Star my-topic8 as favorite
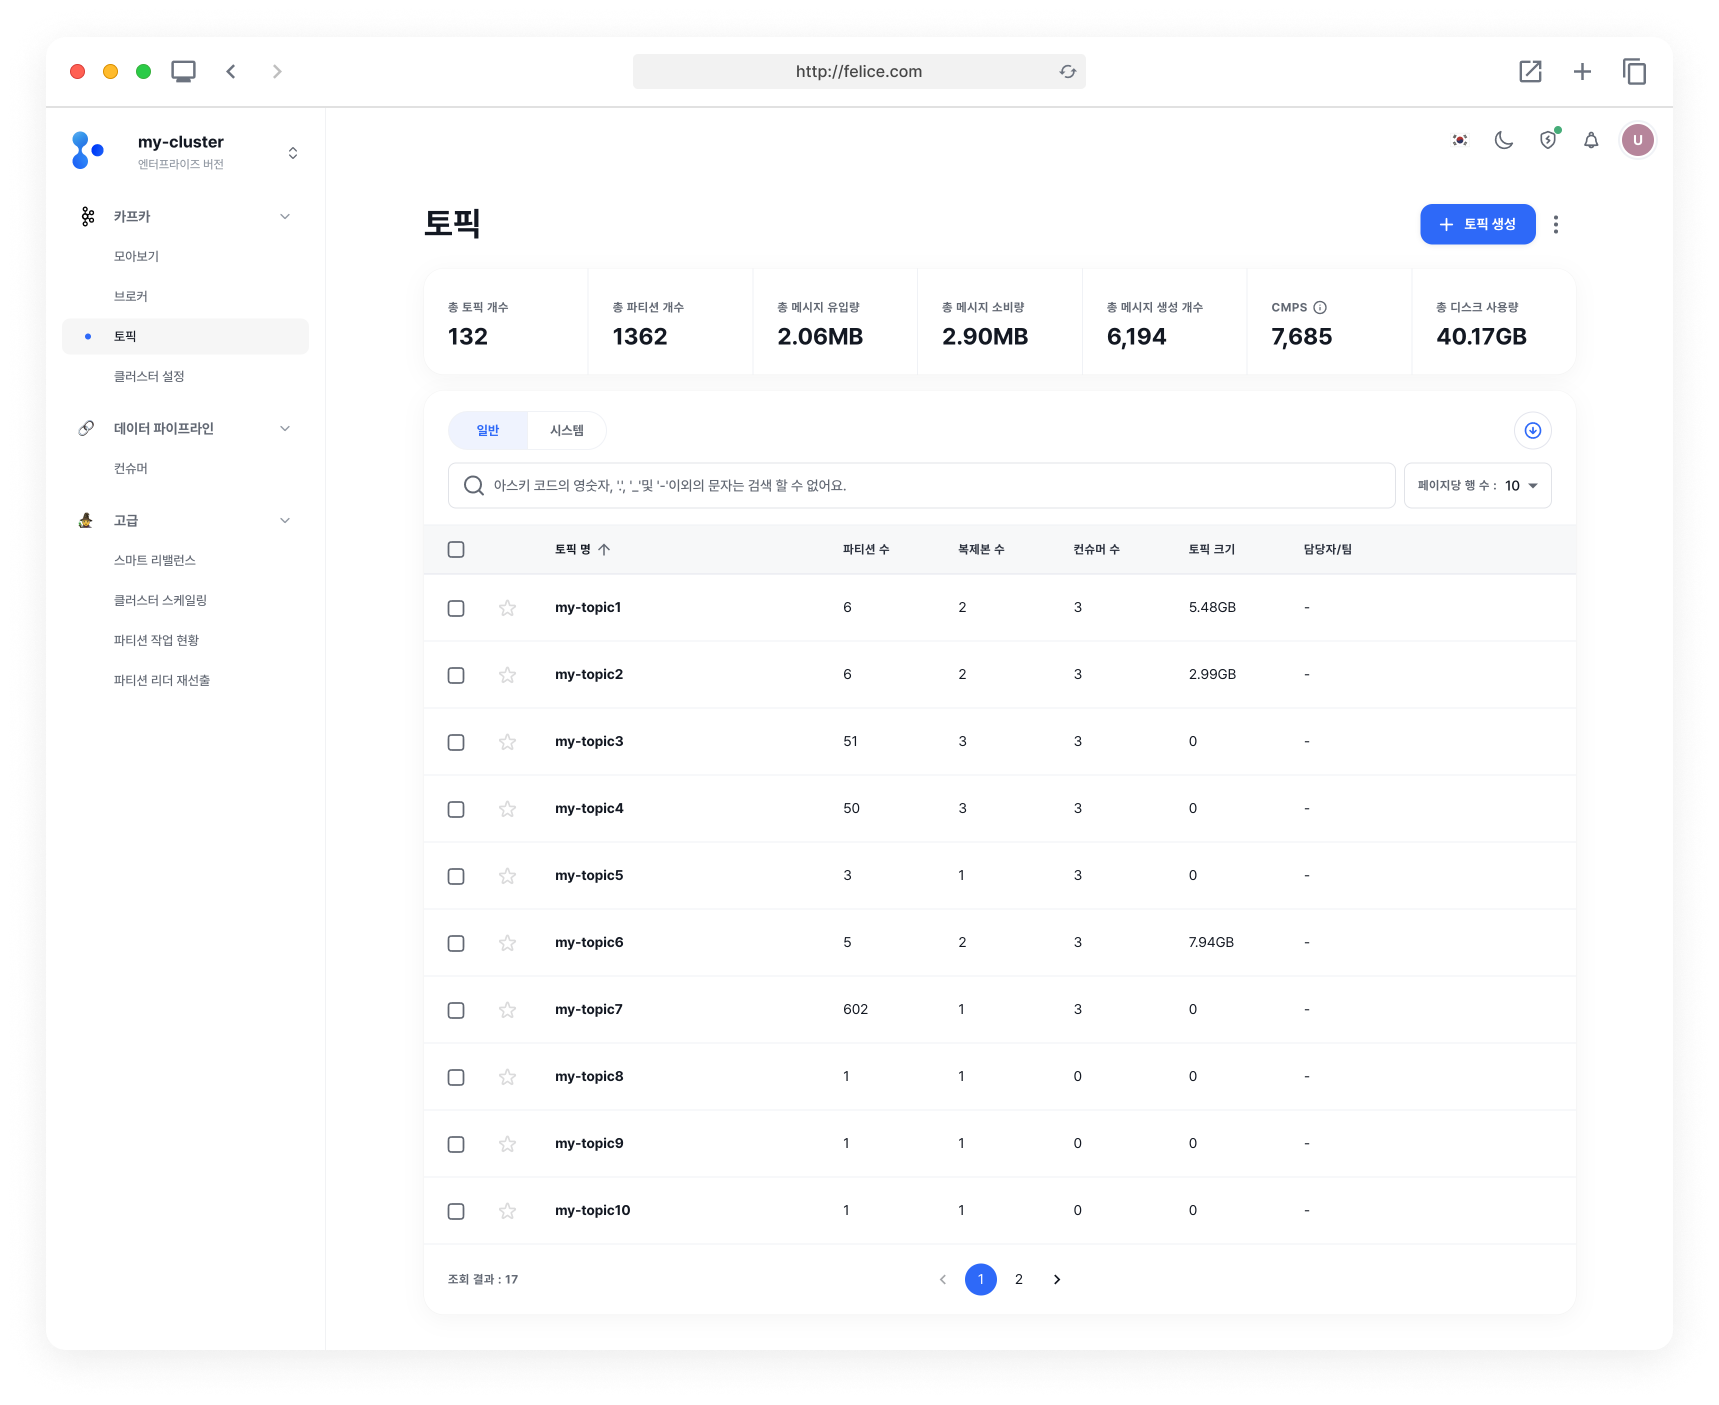 [x=507, y=1077]
